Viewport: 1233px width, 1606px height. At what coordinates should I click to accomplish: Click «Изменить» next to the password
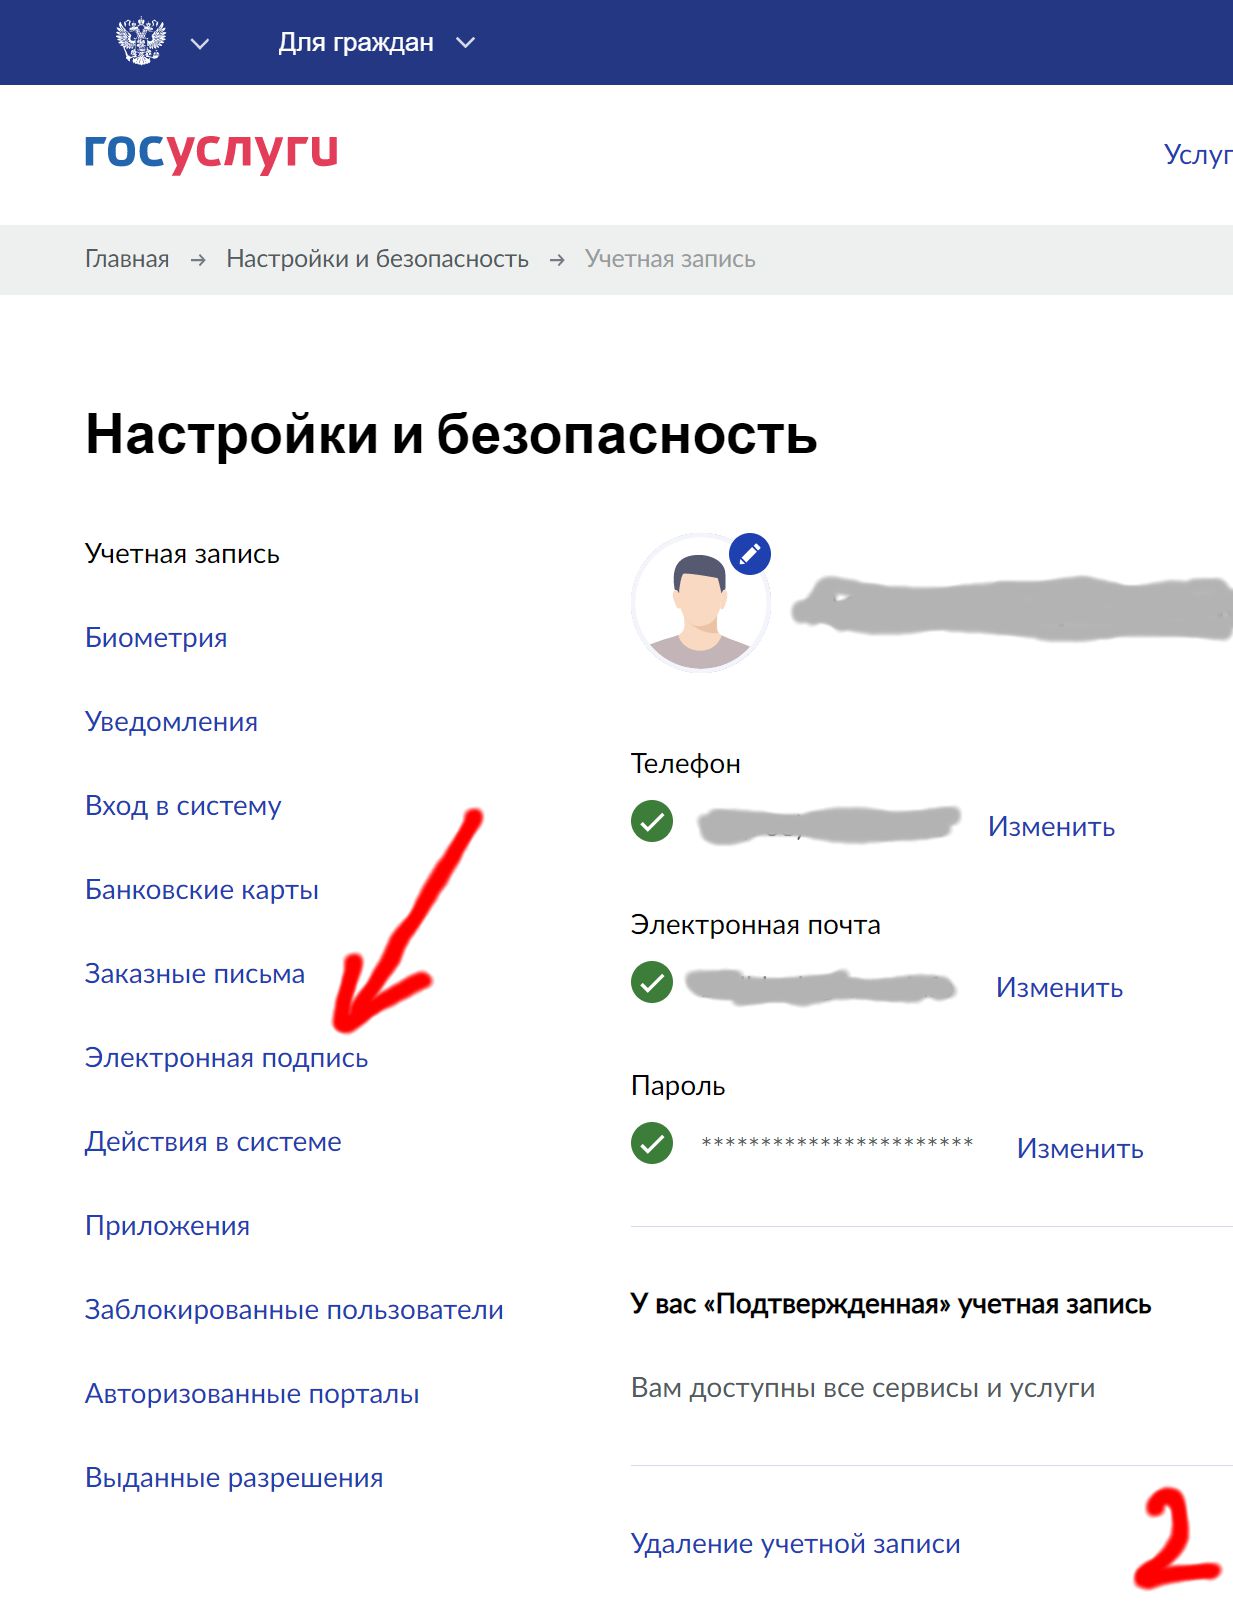click(1080, 1149)
